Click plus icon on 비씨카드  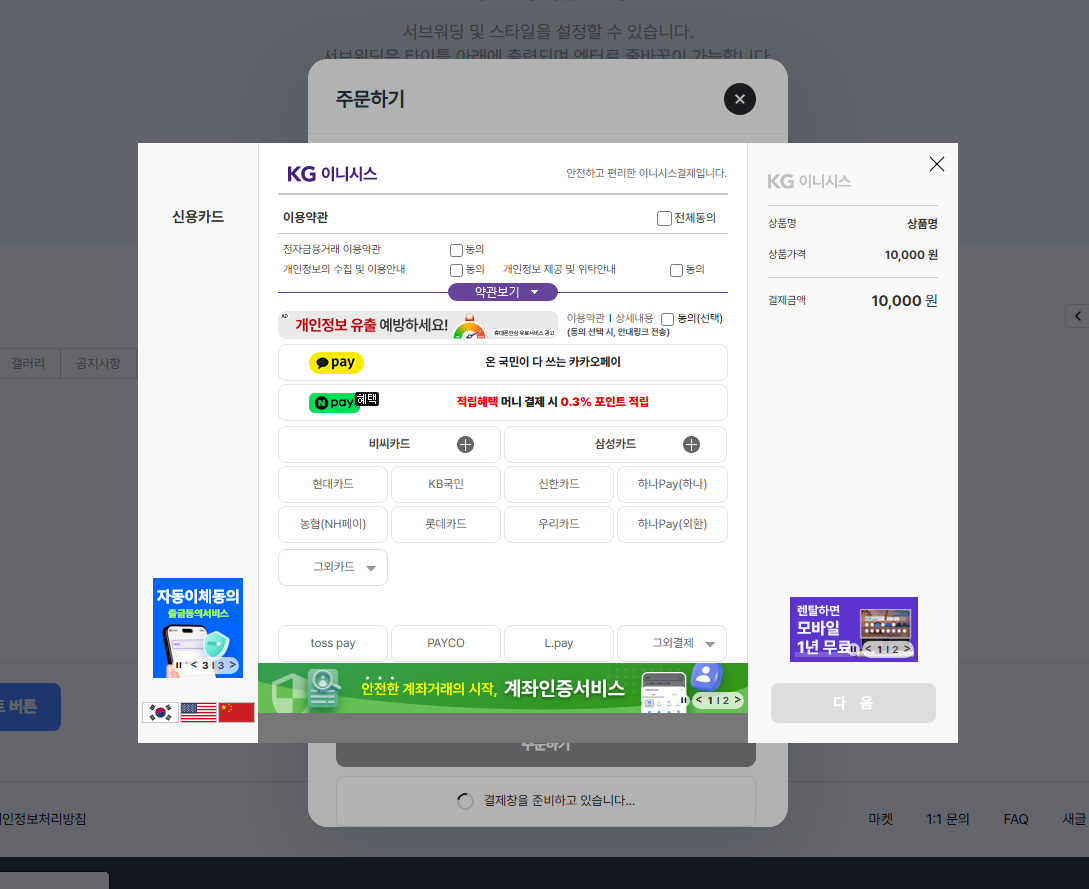point(465,444)
